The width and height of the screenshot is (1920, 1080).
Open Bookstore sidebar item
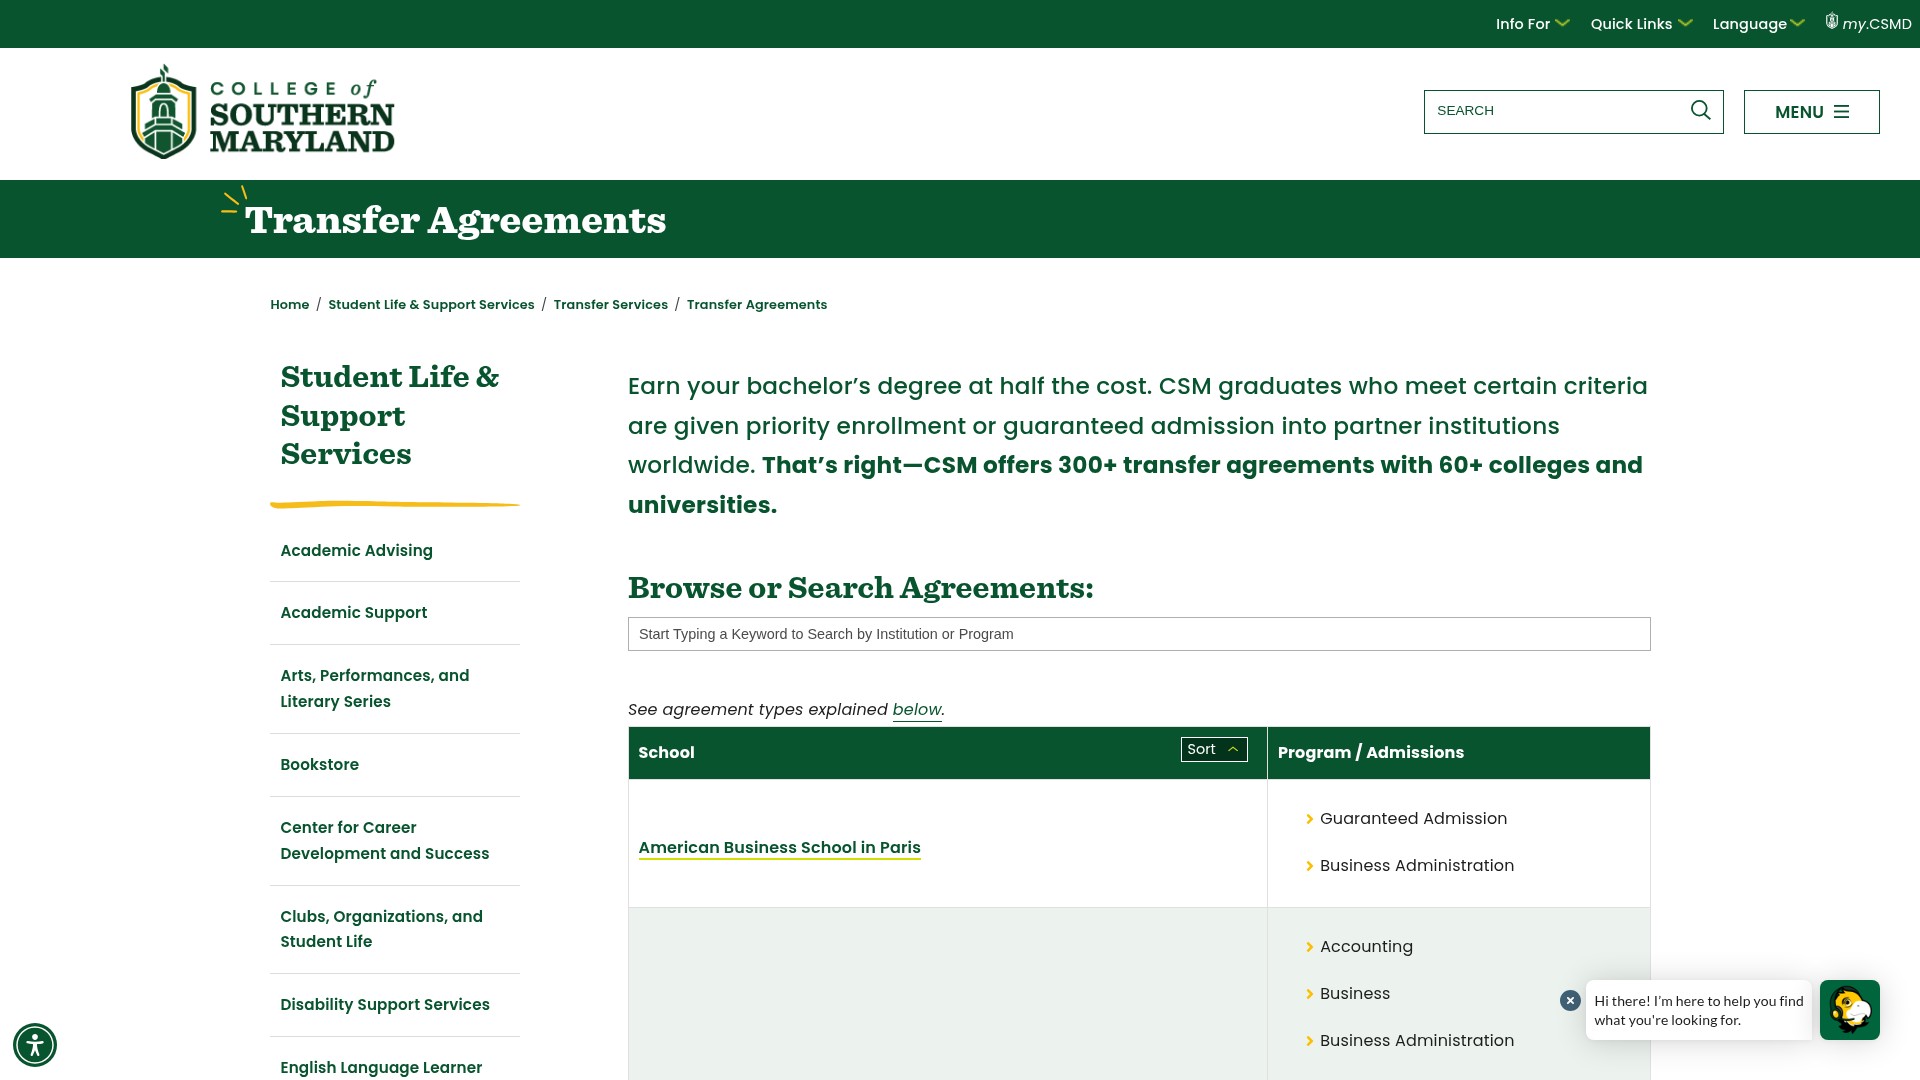tap(319, 765)
